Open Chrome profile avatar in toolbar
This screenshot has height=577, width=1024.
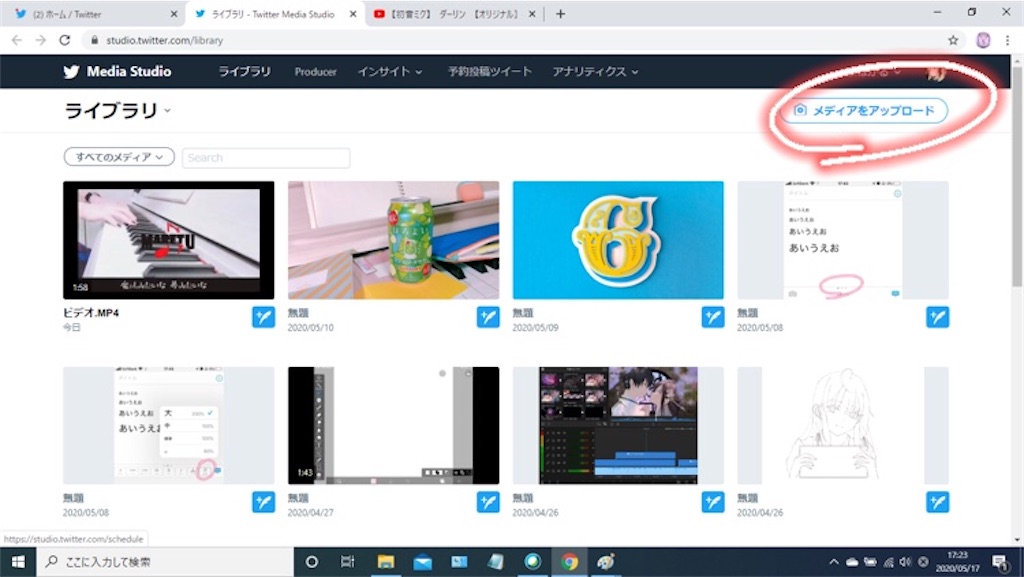coord(983,40)
